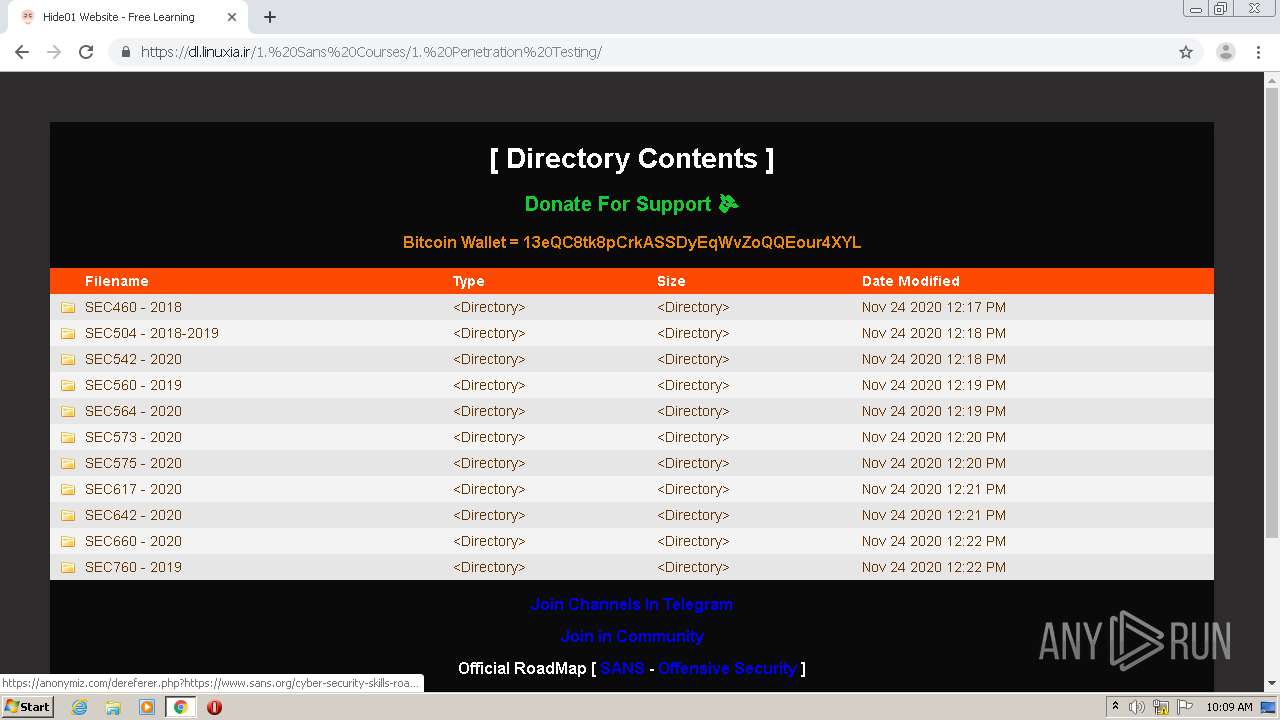Viewport: 1280px width, 720px height.
Task: Click the Chrome taskbar icon
Action: 181,707
